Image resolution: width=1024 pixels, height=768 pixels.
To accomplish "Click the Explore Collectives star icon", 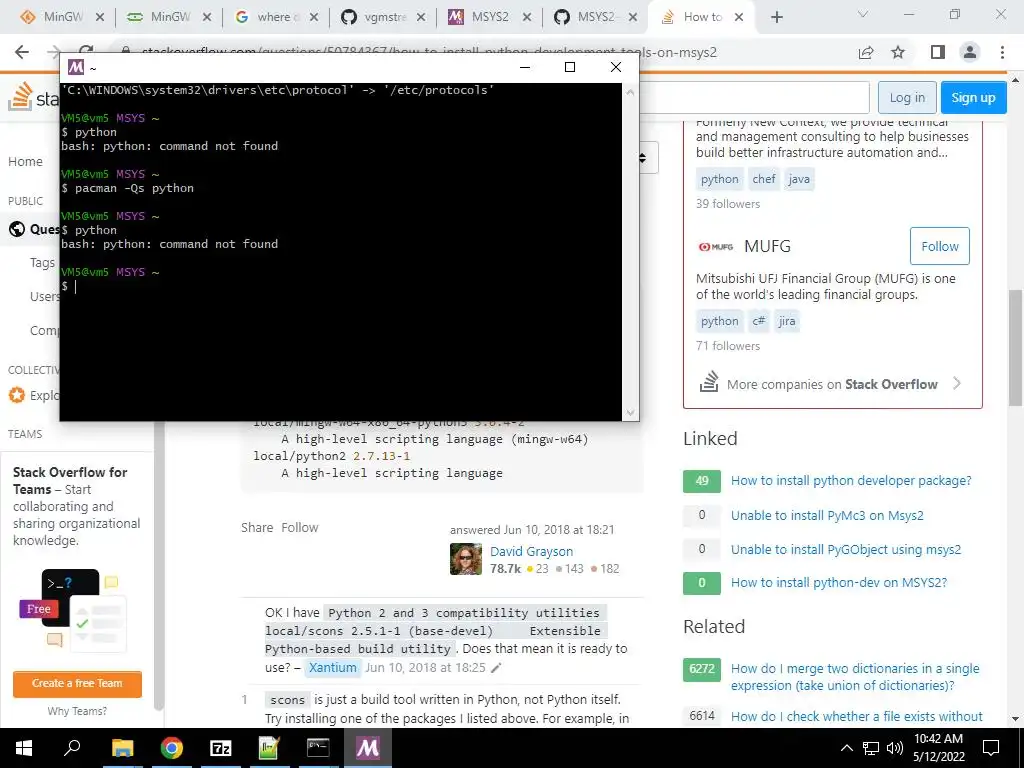I will point(17,395).
